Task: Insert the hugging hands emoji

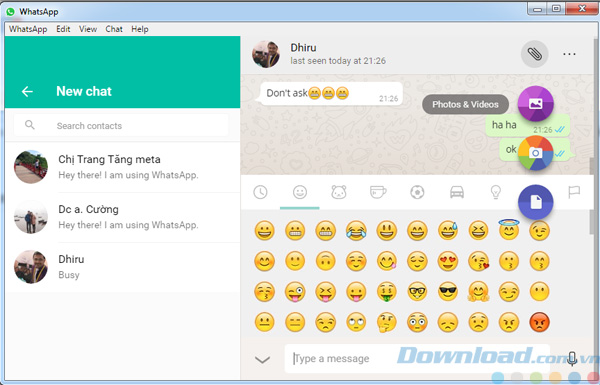Action: pos(478,292)
